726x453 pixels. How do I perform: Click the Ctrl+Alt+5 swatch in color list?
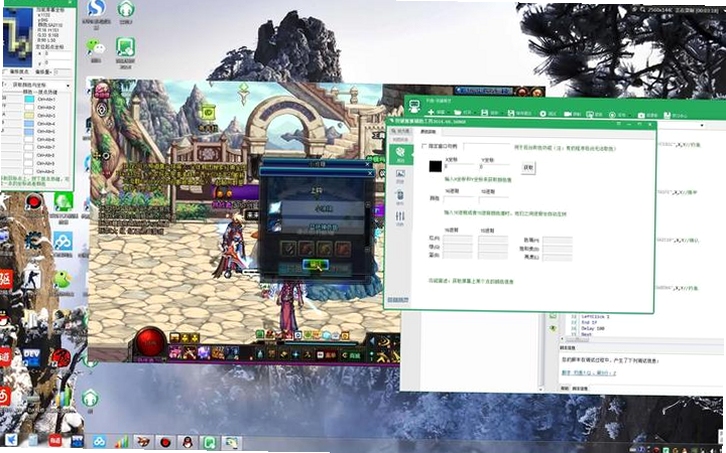[29, 132]
